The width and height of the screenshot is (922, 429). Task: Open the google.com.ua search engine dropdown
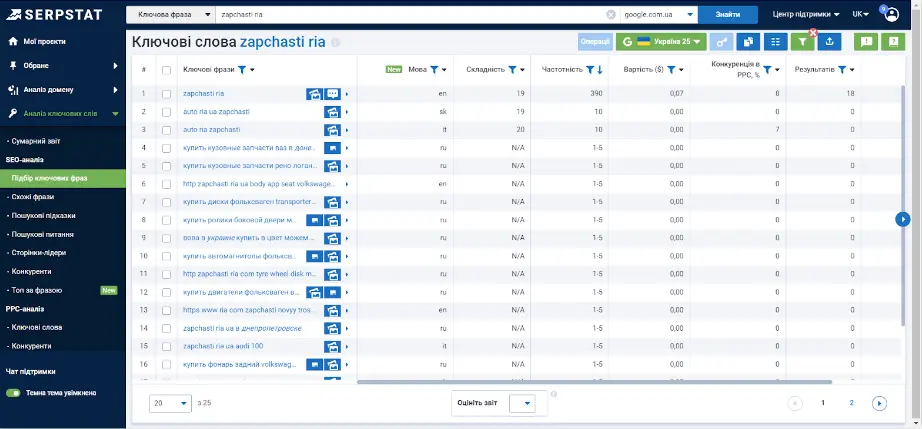659,15
